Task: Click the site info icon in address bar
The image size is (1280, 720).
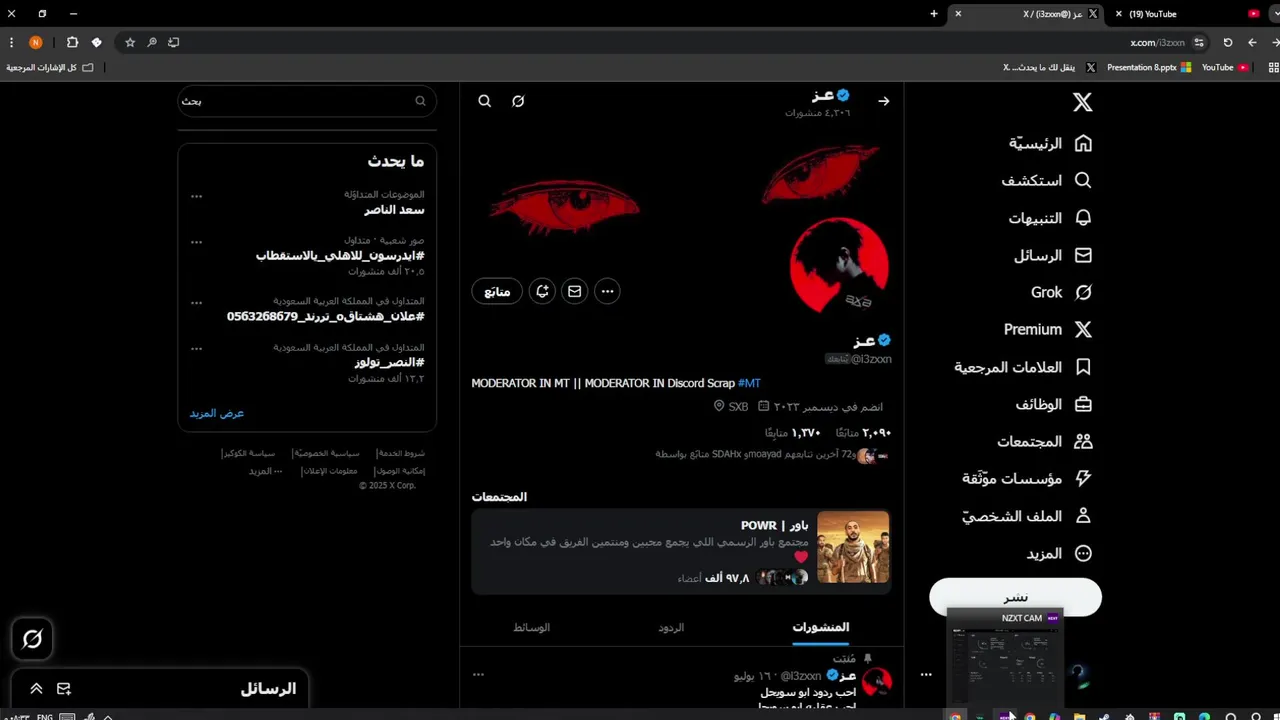Action: pos(1199,42)
